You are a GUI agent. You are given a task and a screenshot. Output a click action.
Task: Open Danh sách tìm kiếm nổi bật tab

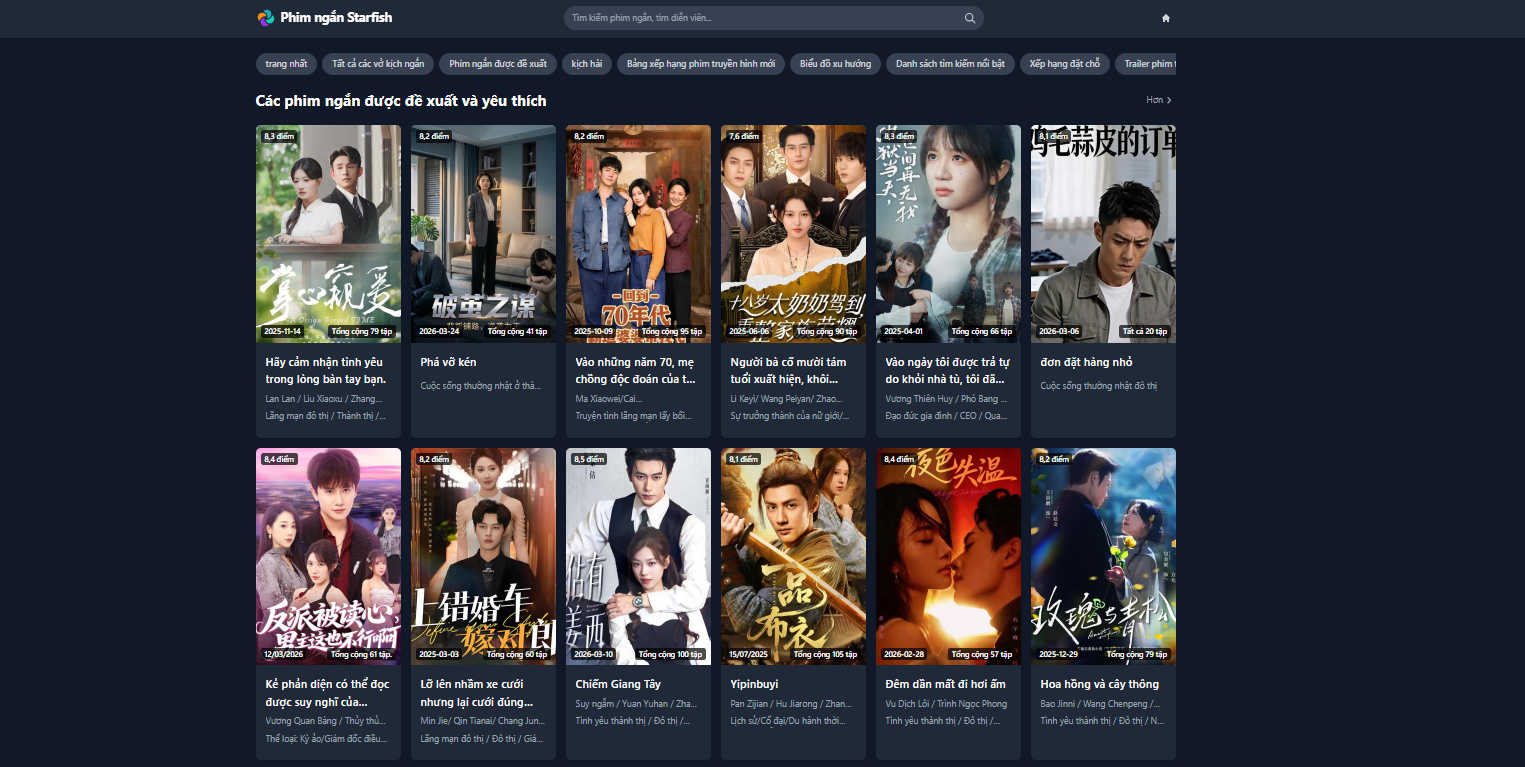click(x=950, y=64)
